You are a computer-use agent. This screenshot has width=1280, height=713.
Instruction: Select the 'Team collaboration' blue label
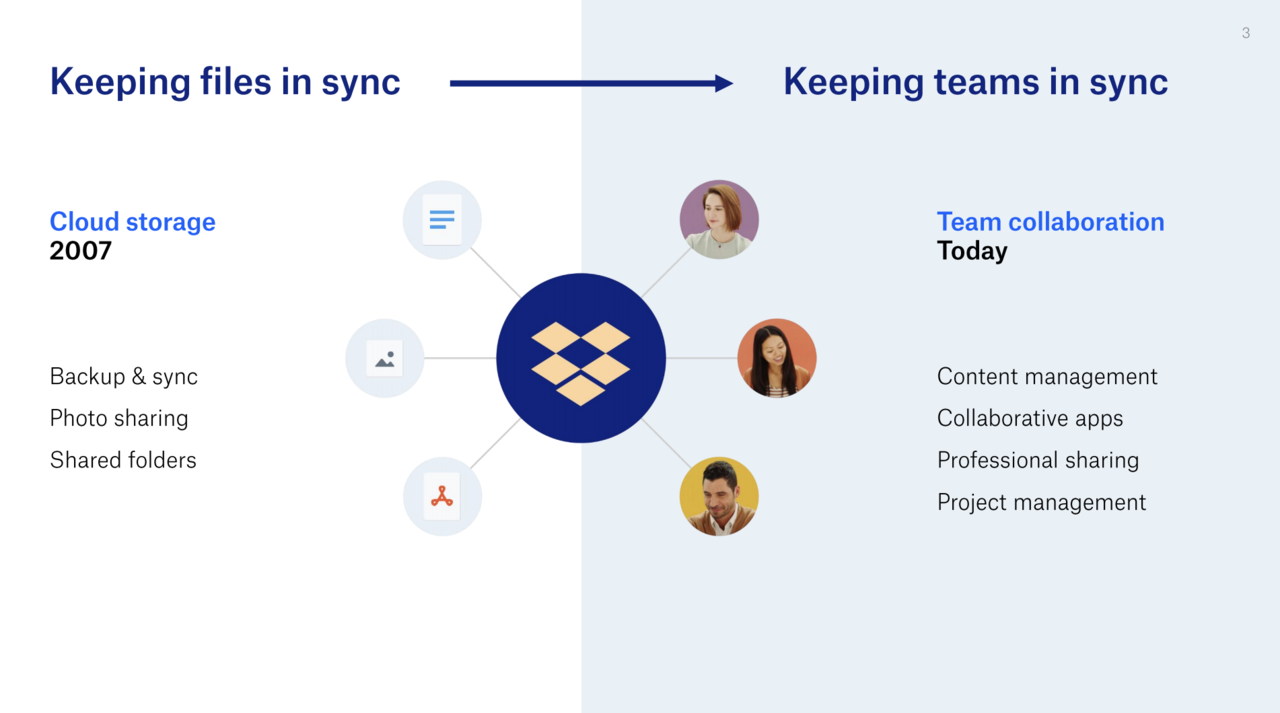[x=1050, y=222]
